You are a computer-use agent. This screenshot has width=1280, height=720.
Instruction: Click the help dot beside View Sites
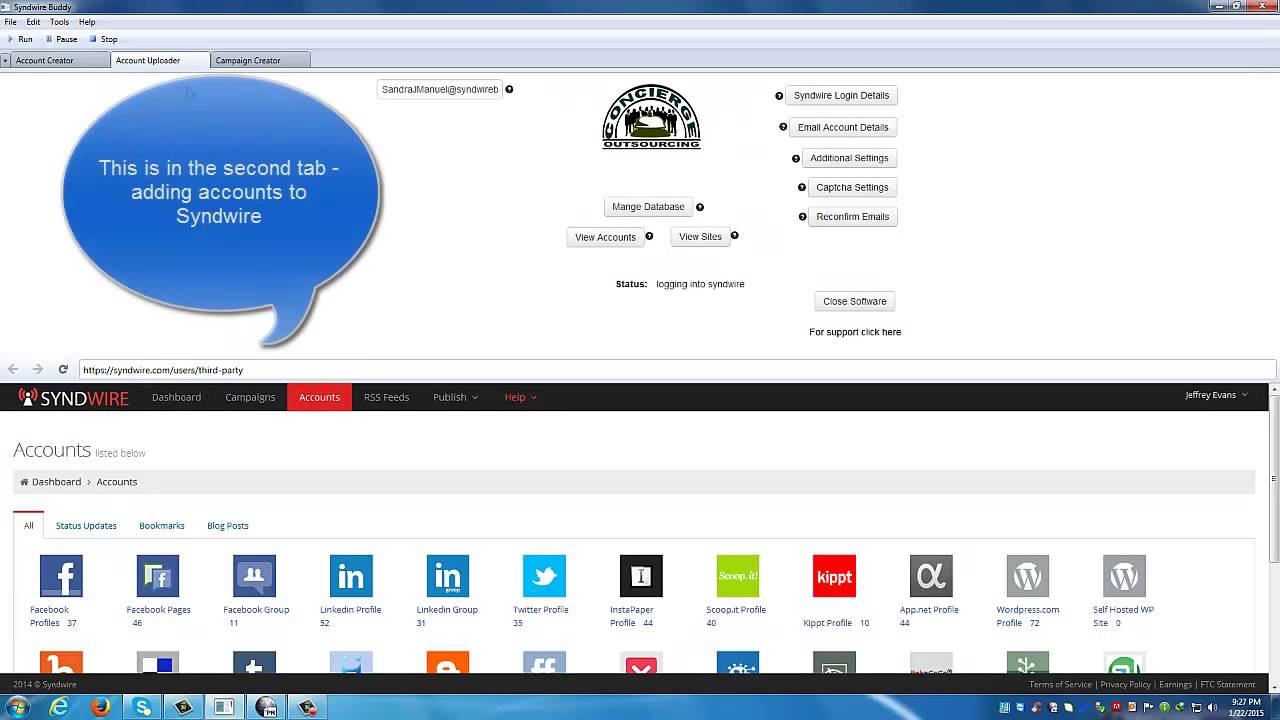click(734, 236)
